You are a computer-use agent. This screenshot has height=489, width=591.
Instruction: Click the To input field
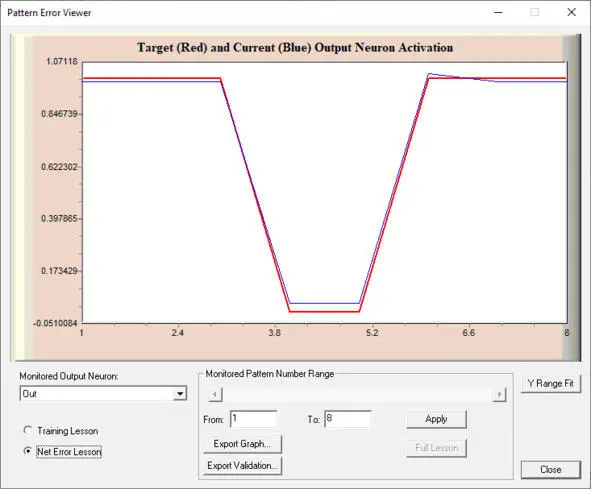(348, 419)
